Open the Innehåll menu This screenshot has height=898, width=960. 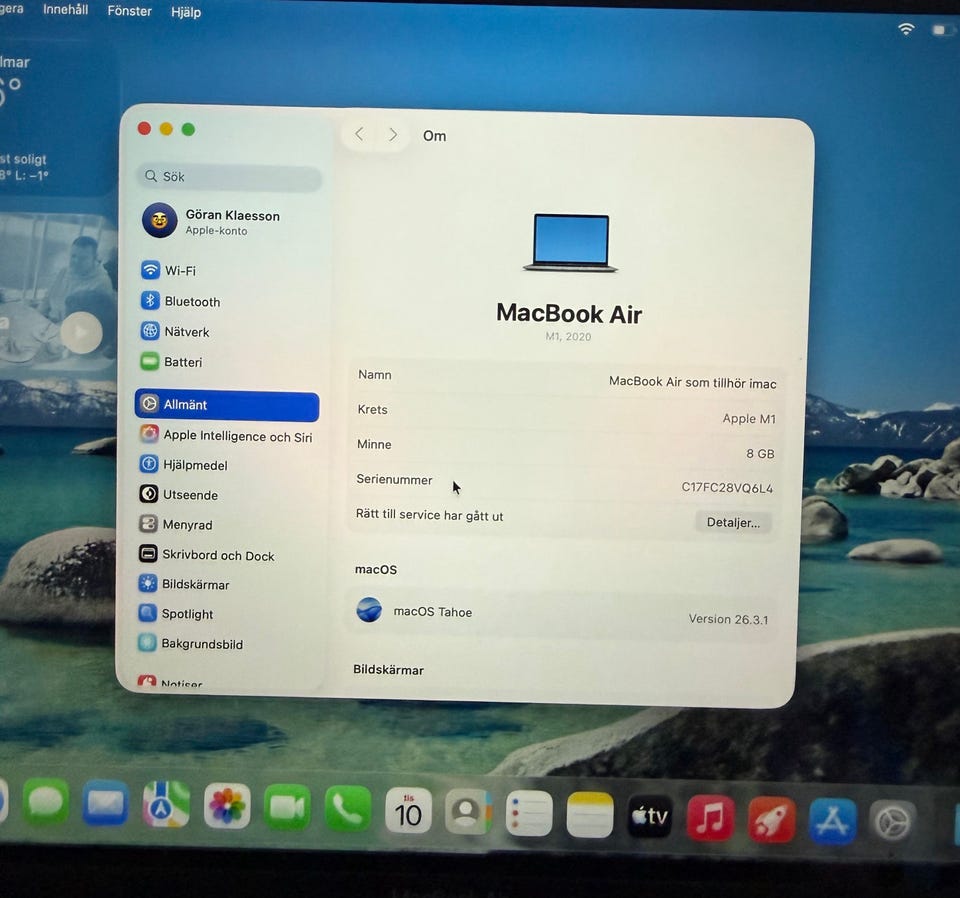tap(66, 9)
